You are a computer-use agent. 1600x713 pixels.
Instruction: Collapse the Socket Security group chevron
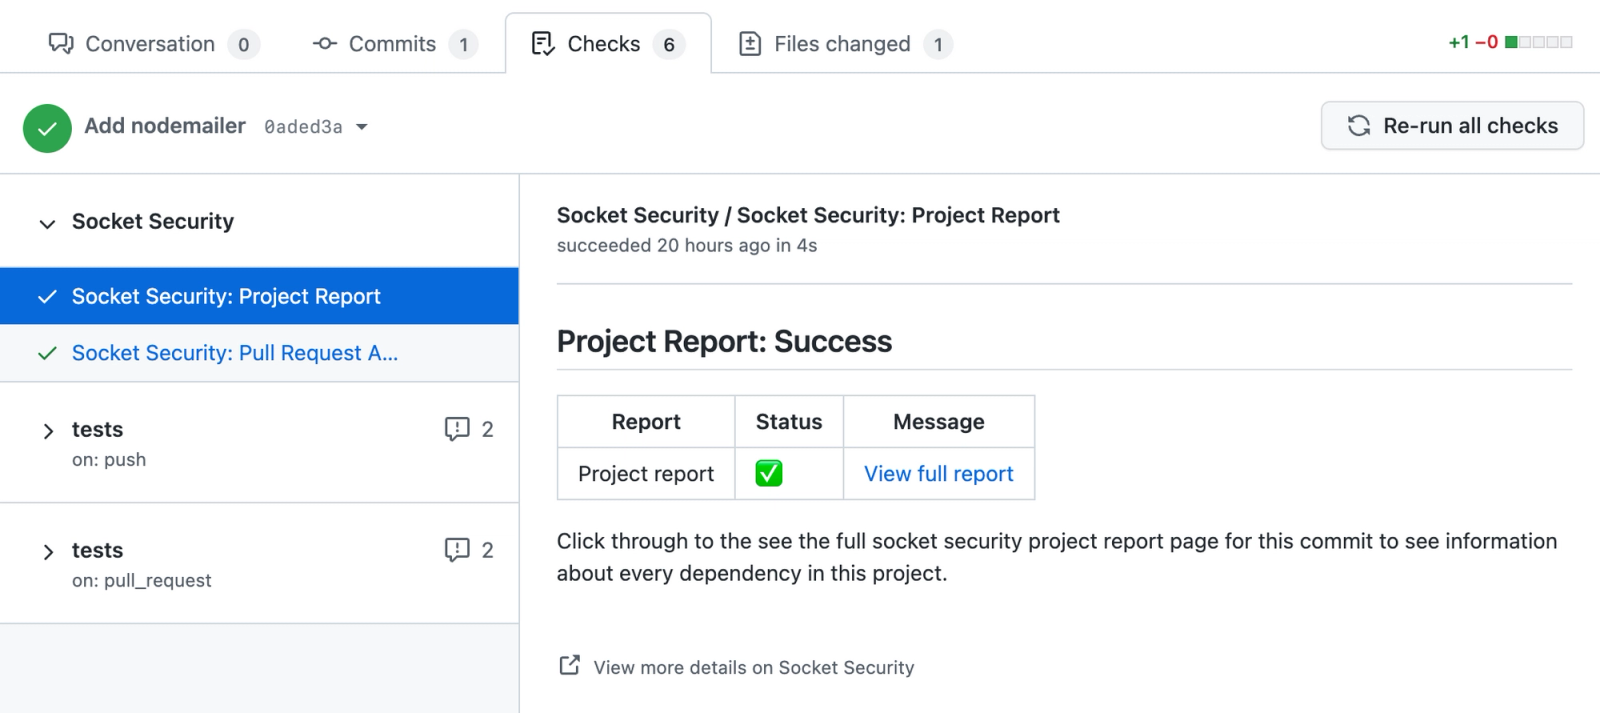pyautogui.click(x=47, y=223)
